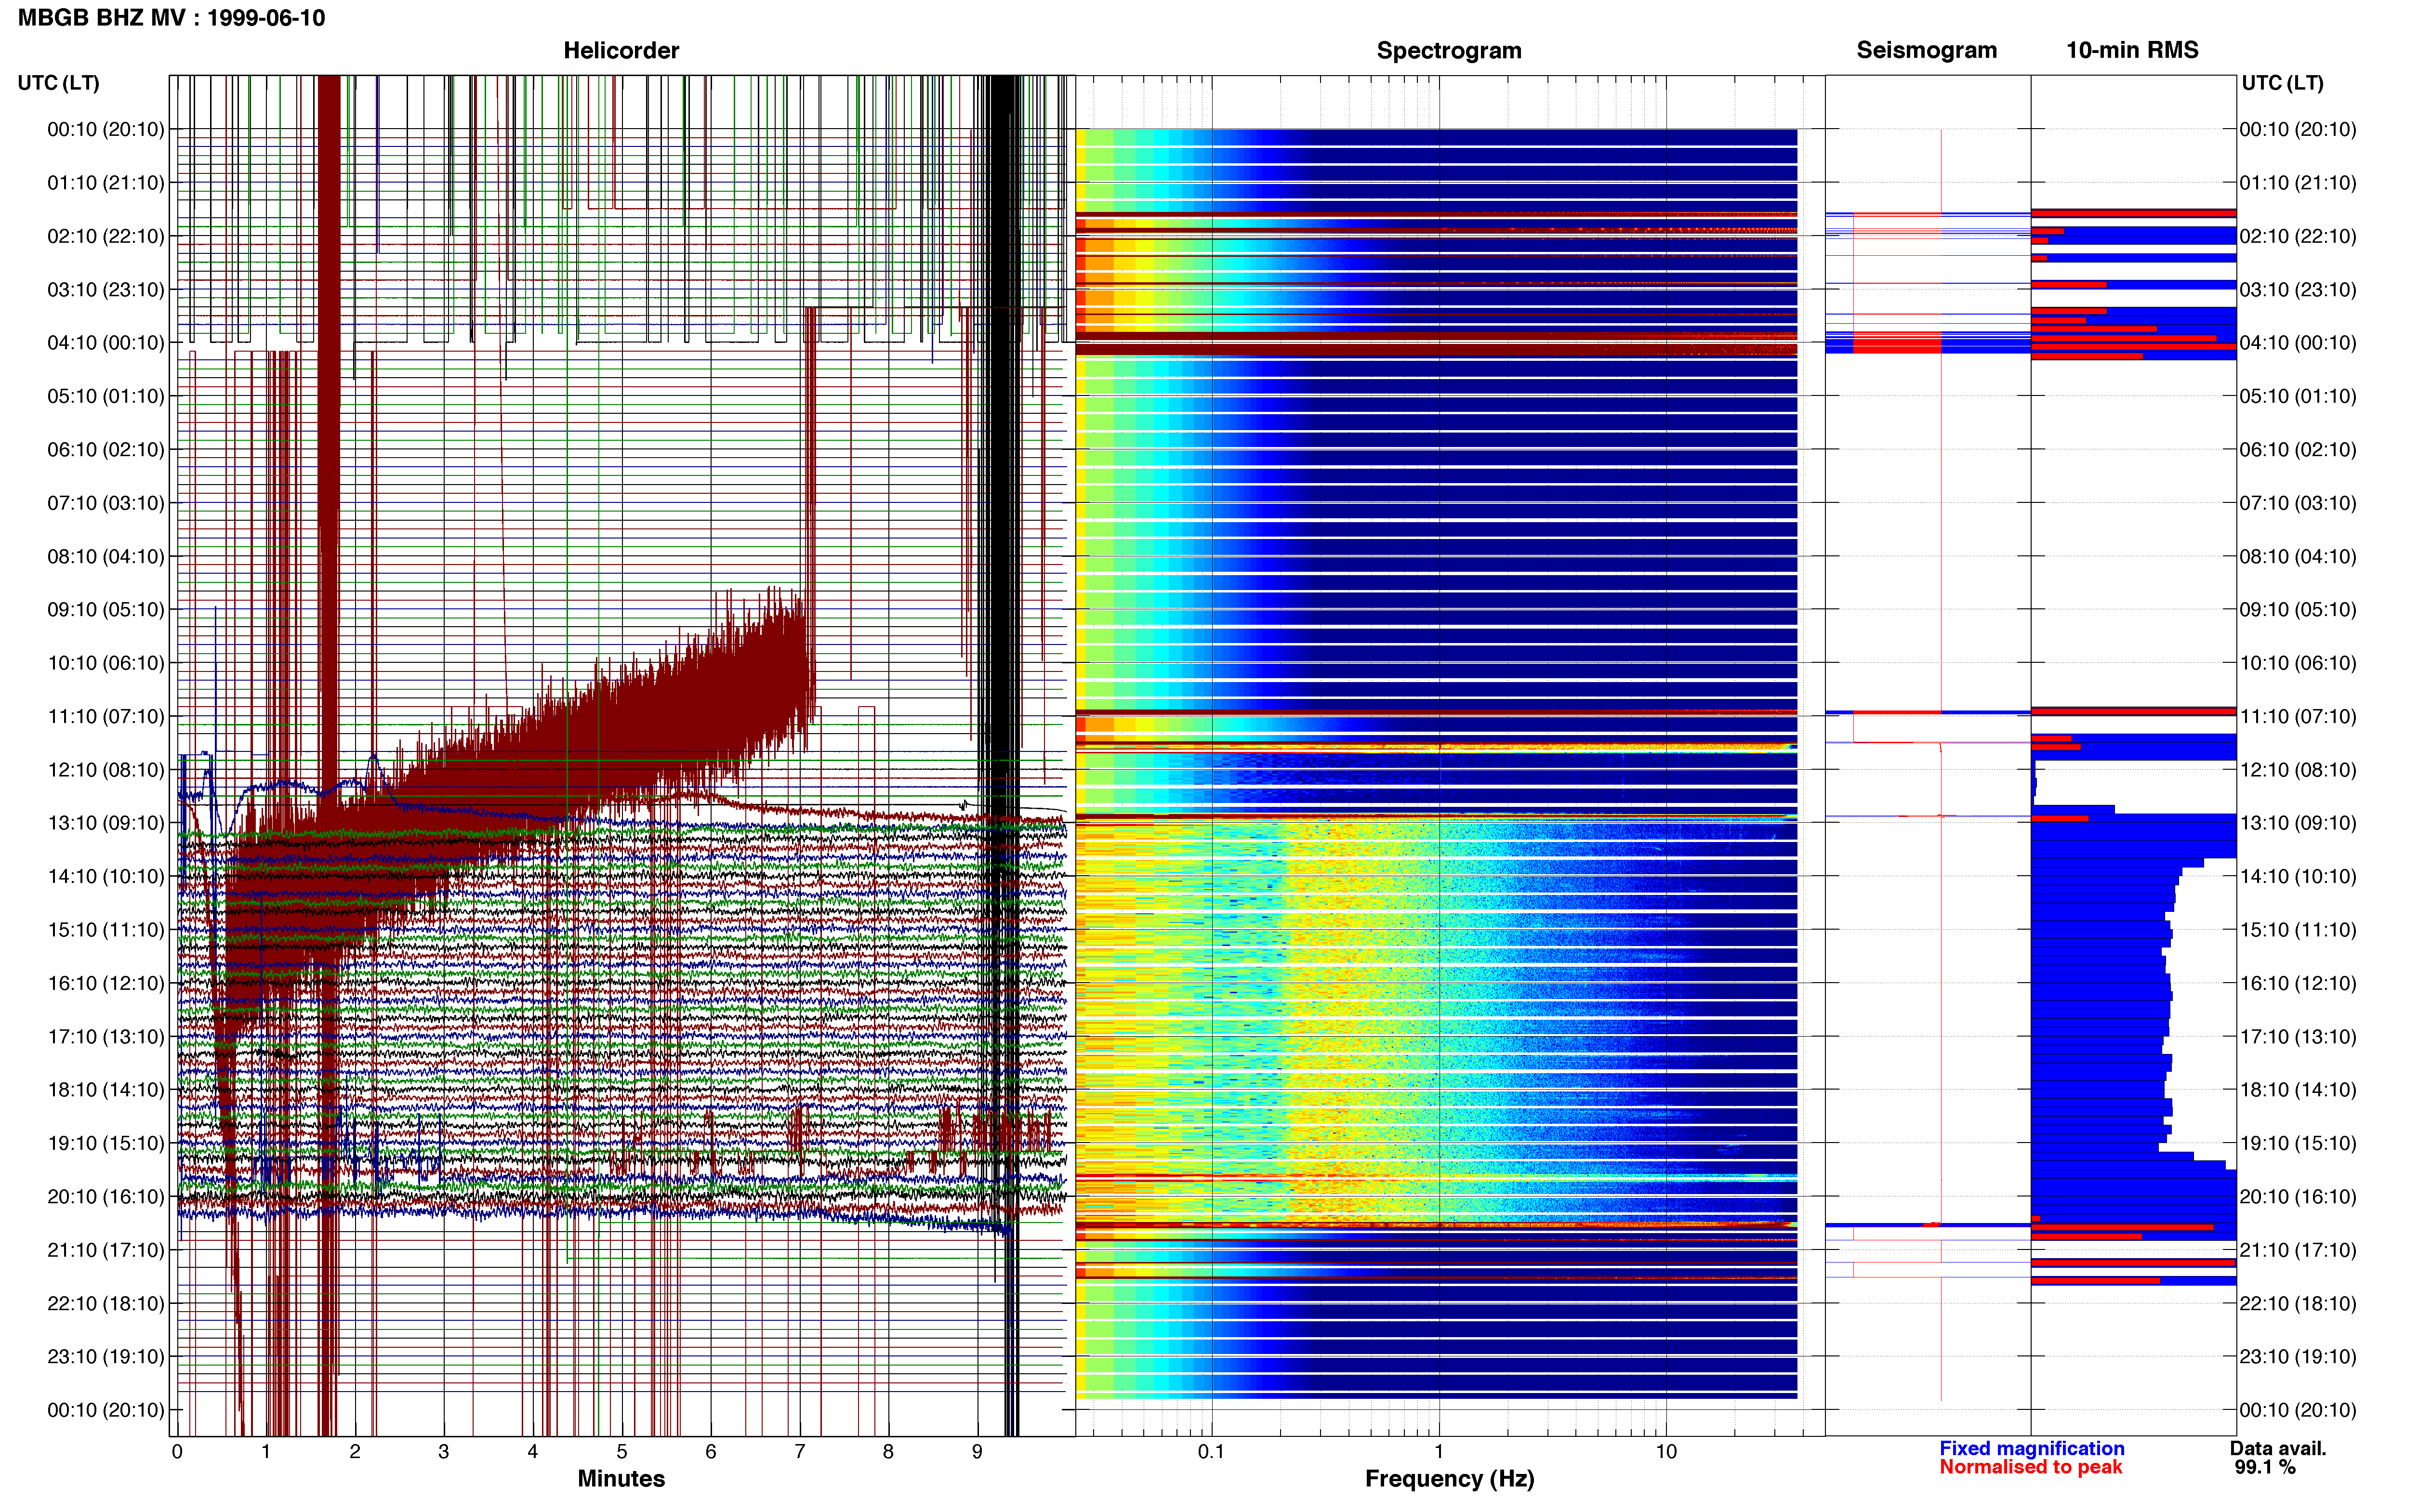Click the 'Seismogram' panel heading
Viewport: 2418px width, 1512px height.
click(1926, 50)
